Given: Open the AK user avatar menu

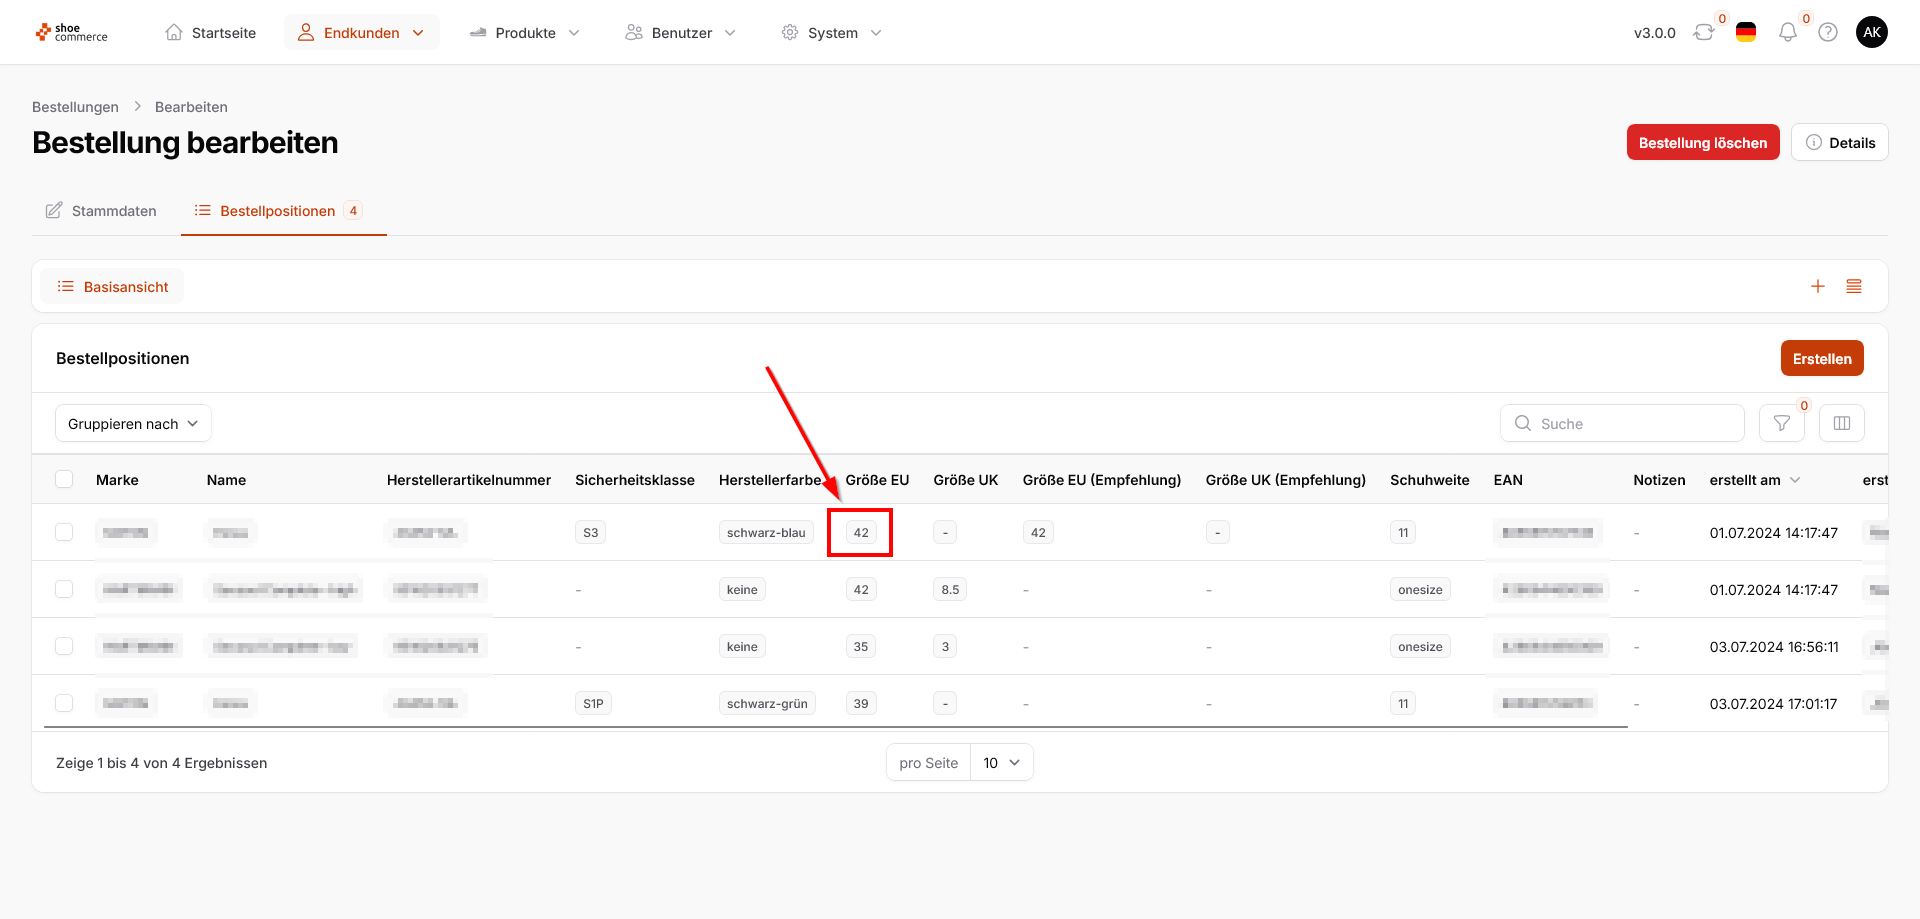Looking at the screenshot, I should [1872, 33].
